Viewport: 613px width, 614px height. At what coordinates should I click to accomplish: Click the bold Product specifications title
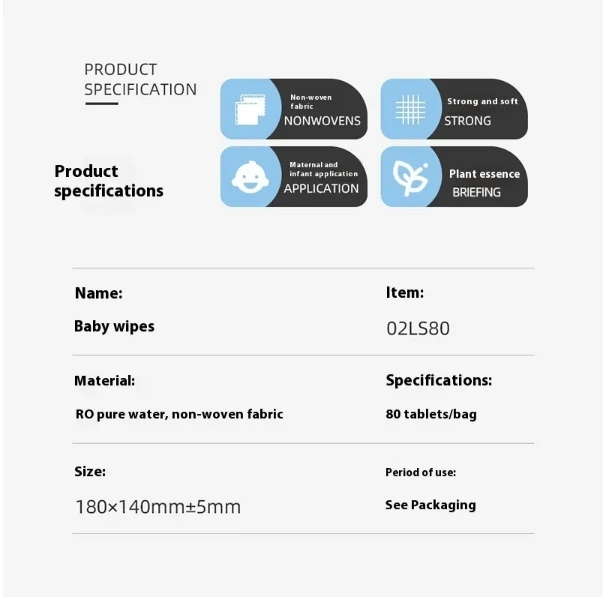point(109,181)
